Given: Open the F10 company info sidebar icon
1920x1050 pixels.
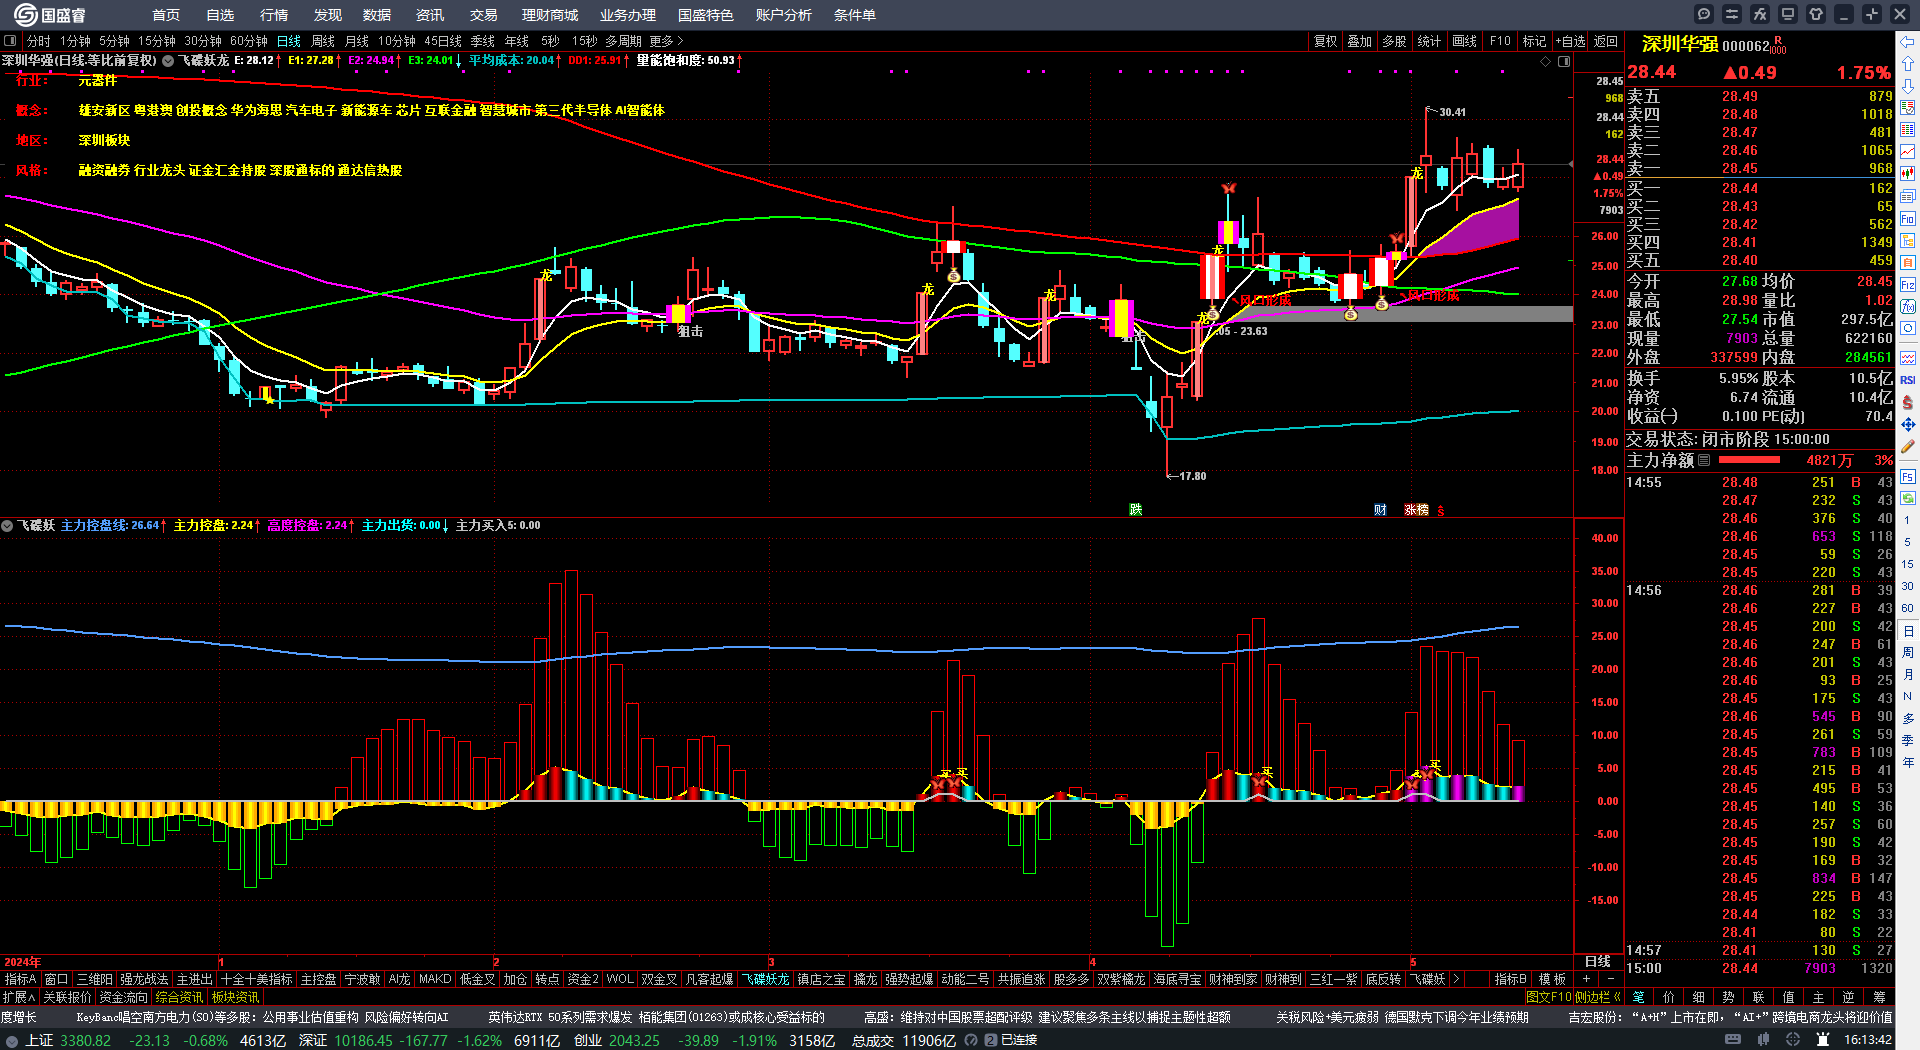Looking at the screenshot, I should 1908,218.
